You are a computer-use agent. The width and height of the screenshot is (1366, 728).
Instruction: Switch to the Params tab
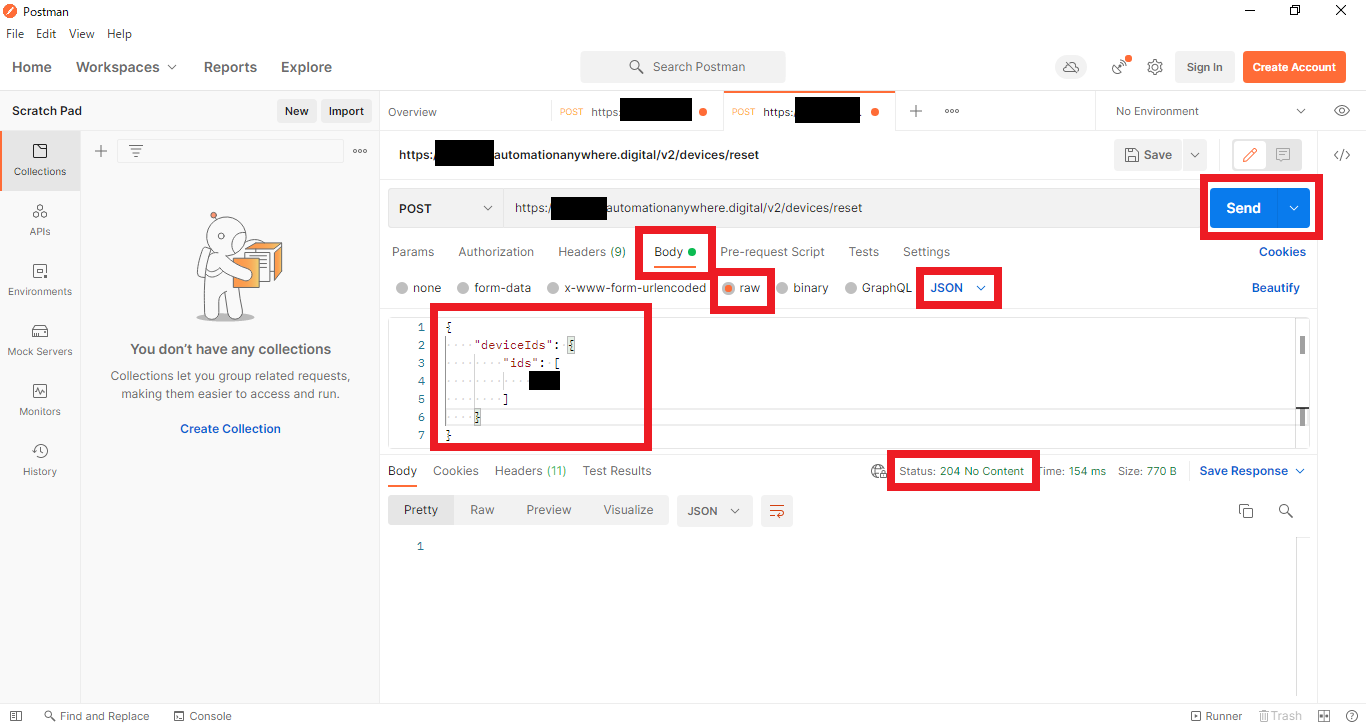pyautogui.click(x=413, y=252)
